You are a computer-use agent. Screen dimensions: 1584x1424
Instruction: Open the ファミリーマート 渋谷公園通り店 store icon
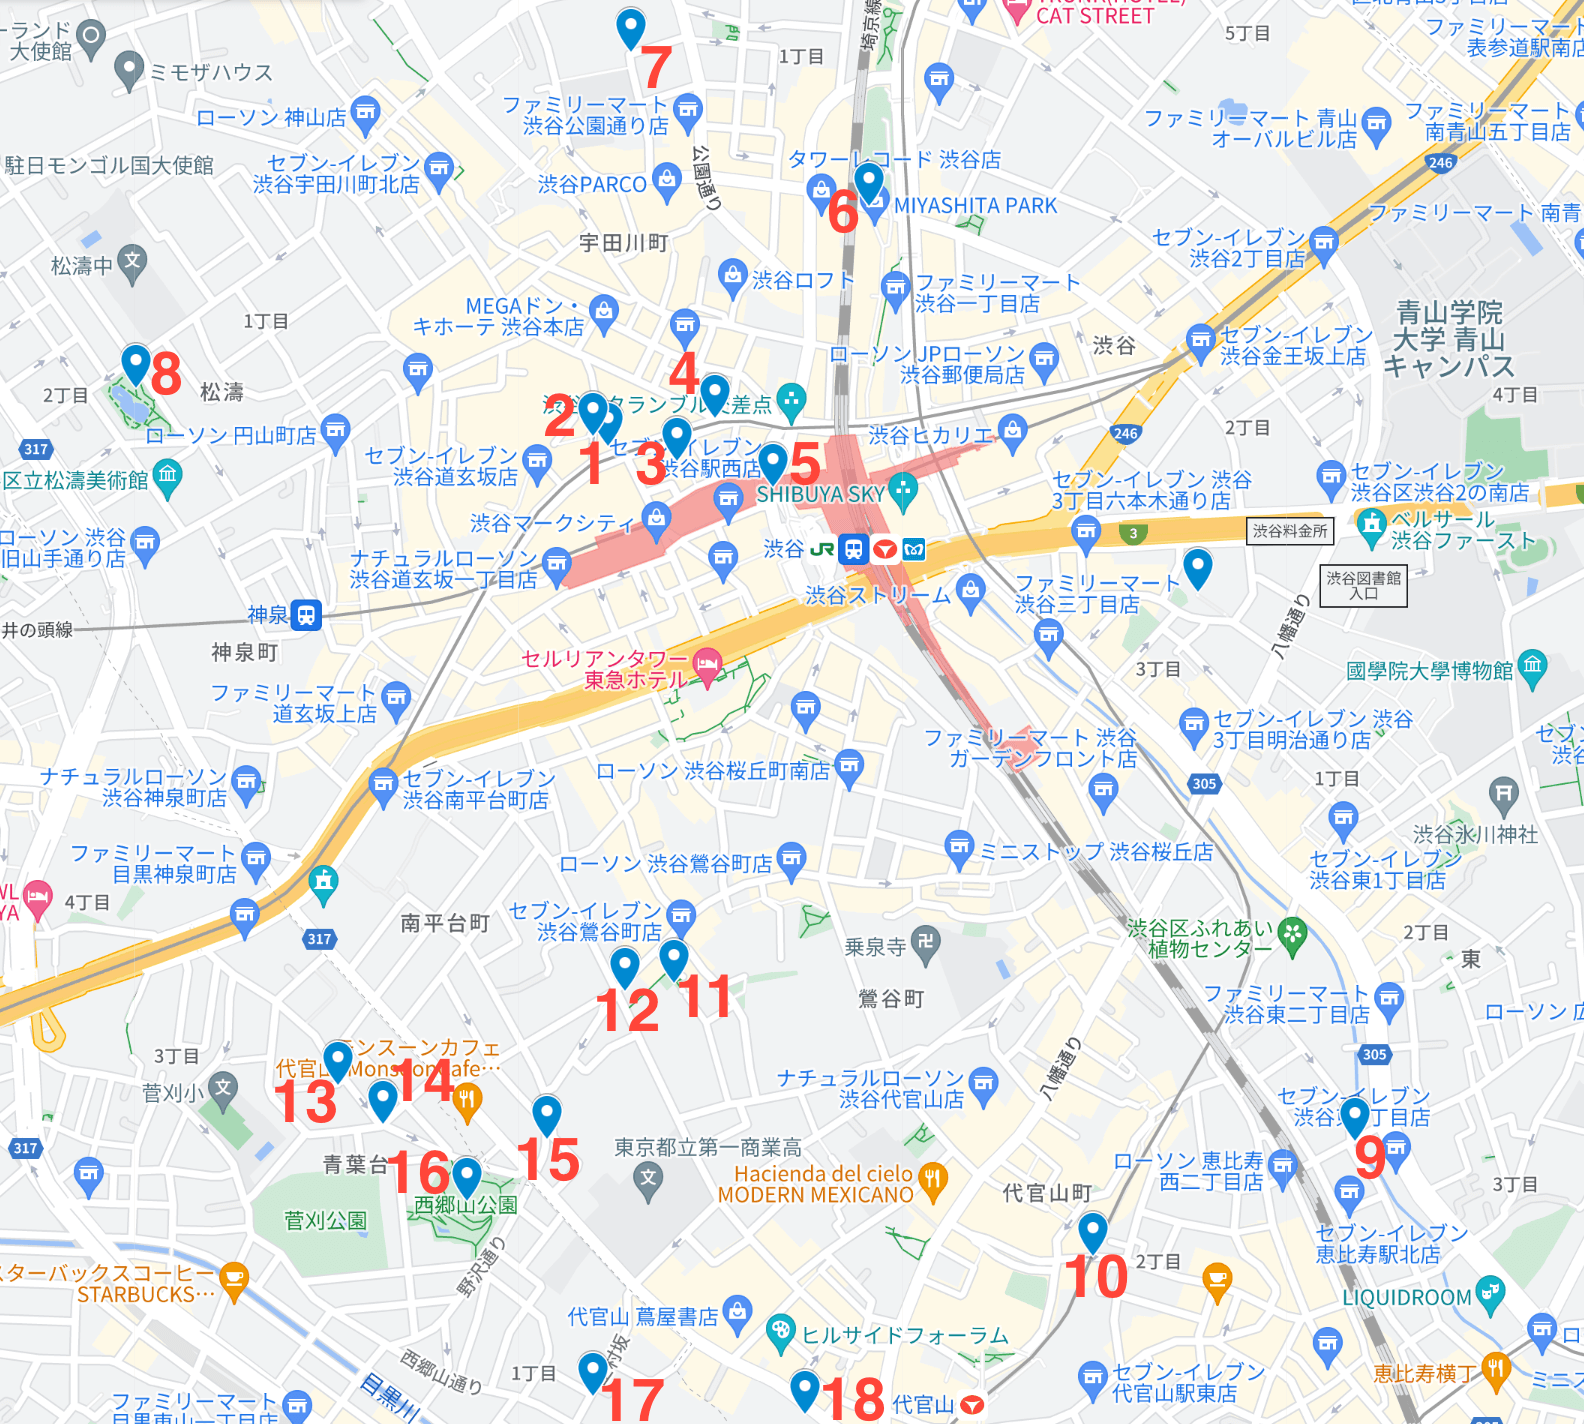tap(688, 111)
